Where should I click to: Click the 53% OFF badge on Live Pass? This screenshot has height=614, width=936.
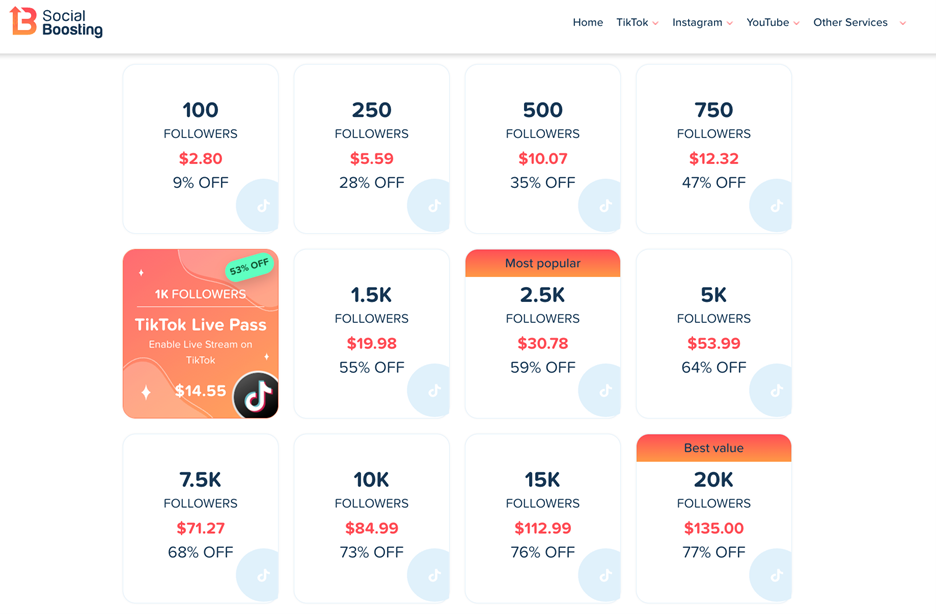[249, 268]
